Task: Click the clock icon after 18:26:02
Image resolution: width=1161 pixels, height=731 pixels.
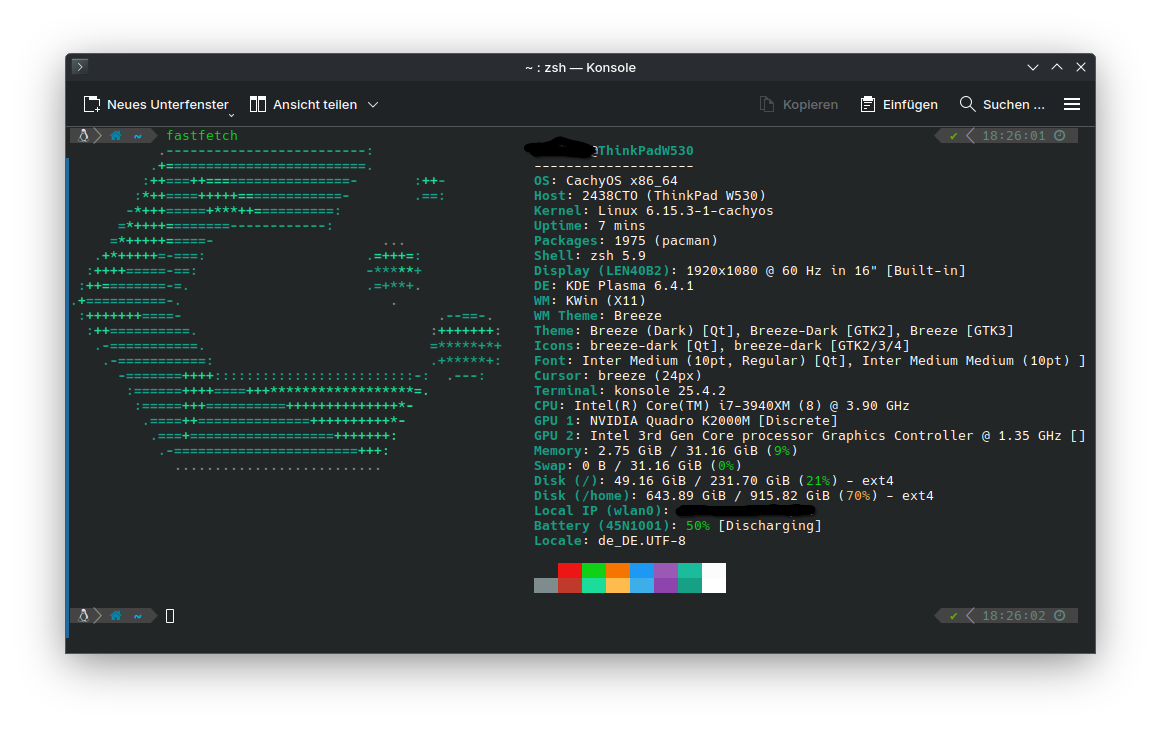Action: click(1060, 615)
